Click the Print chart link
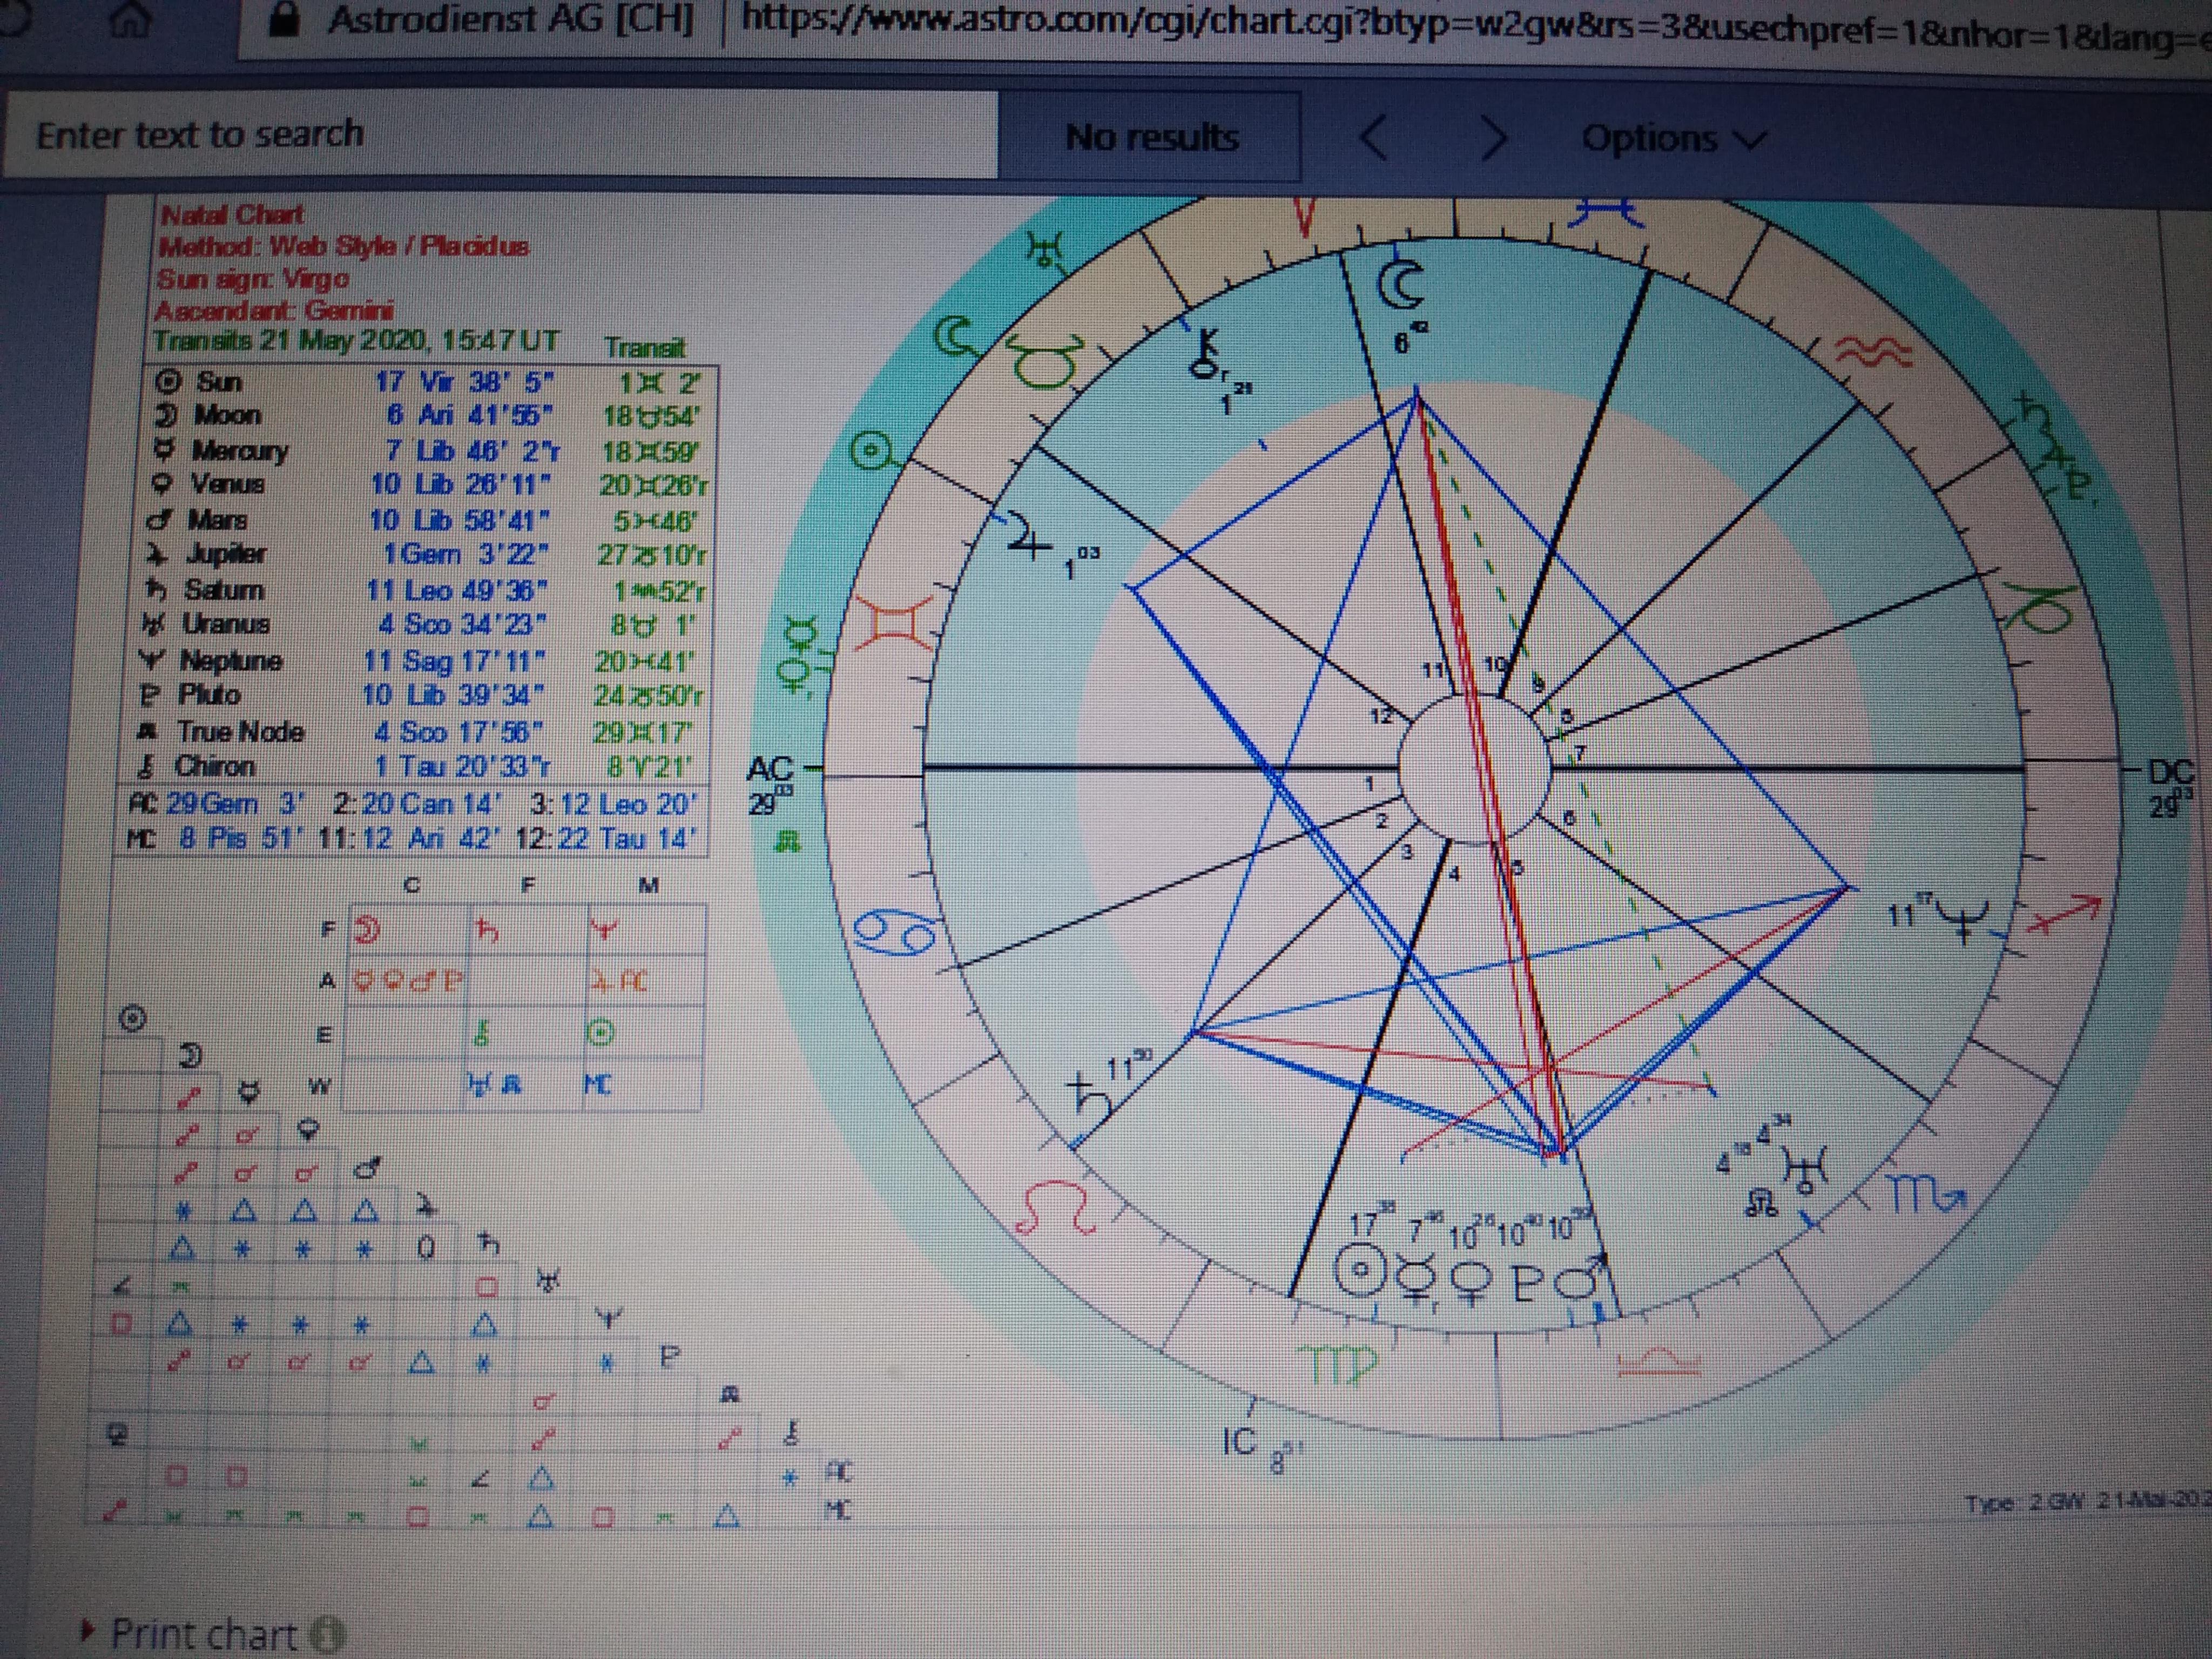Image resolution: width=2212 pixels, height=1659 pixels. point(204,1634)
